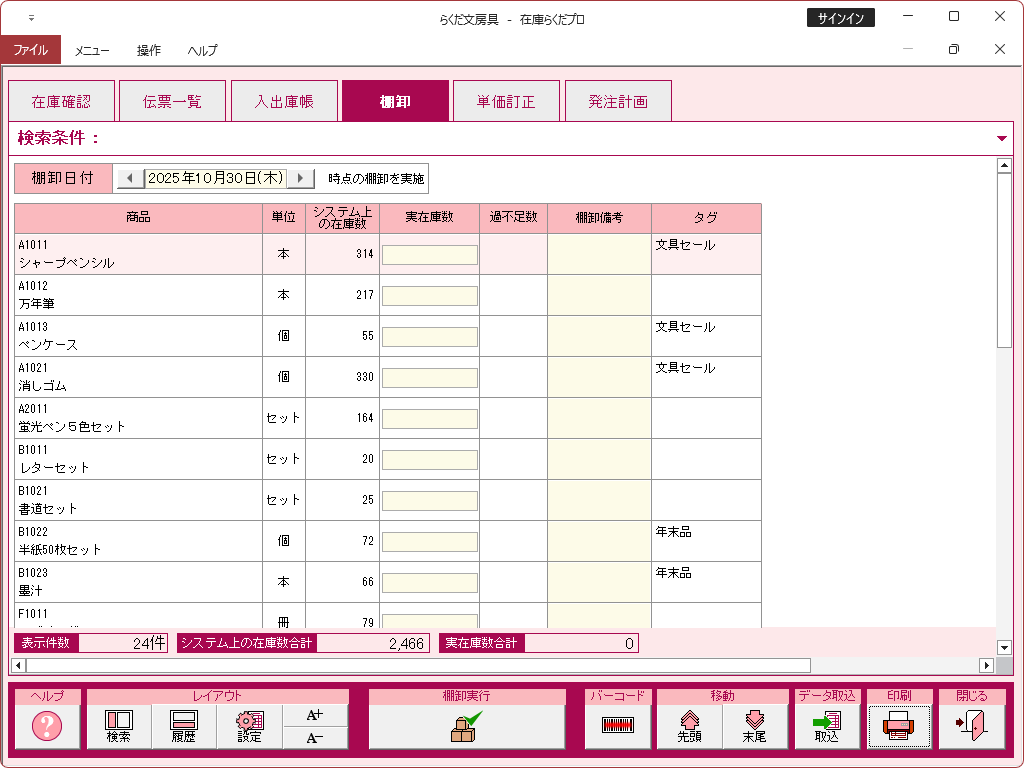Expand the 検索条件 panel arrow
This screenshot has height=768, width=1024.
pyautogui.click(x=1002, y=139)
